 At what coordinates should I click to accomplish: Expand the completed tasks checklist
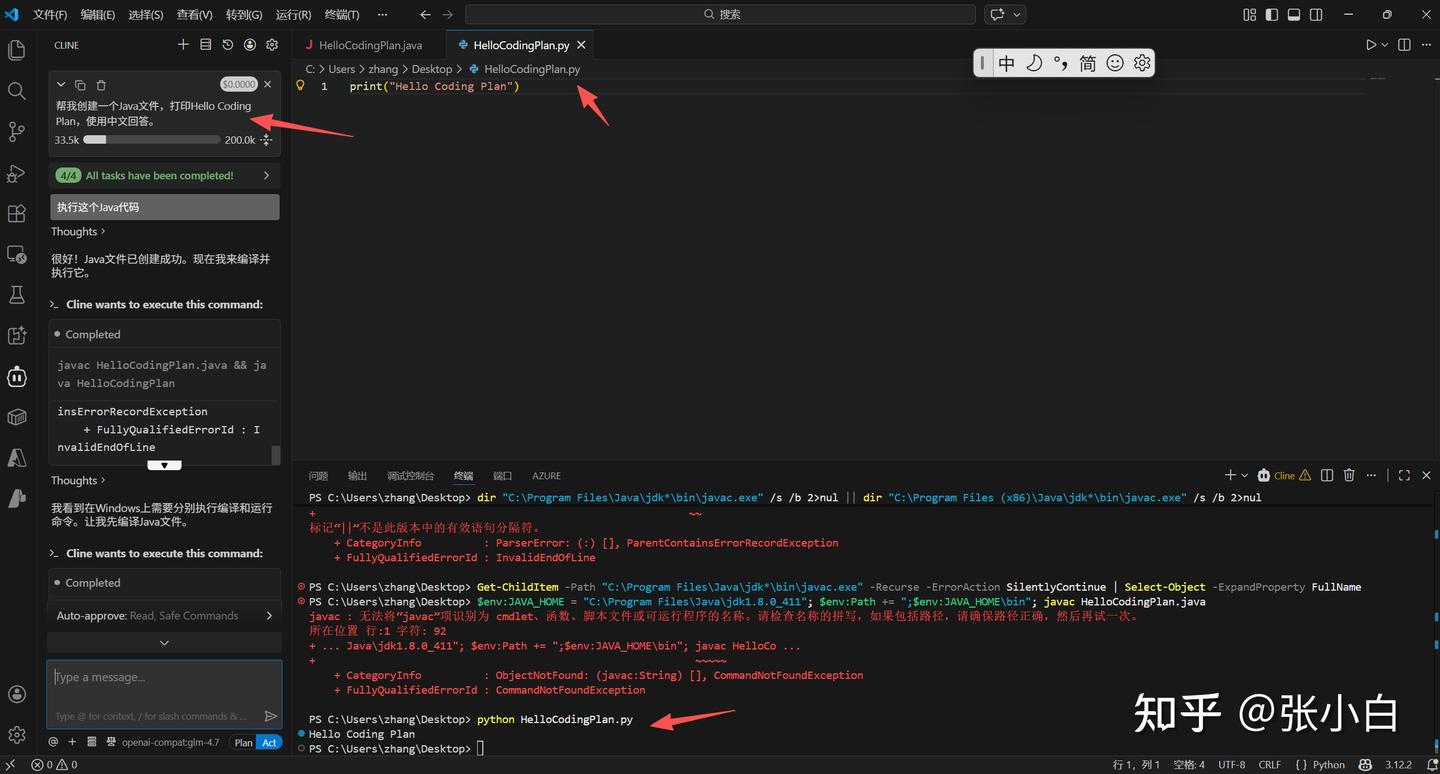click(164, 175)
